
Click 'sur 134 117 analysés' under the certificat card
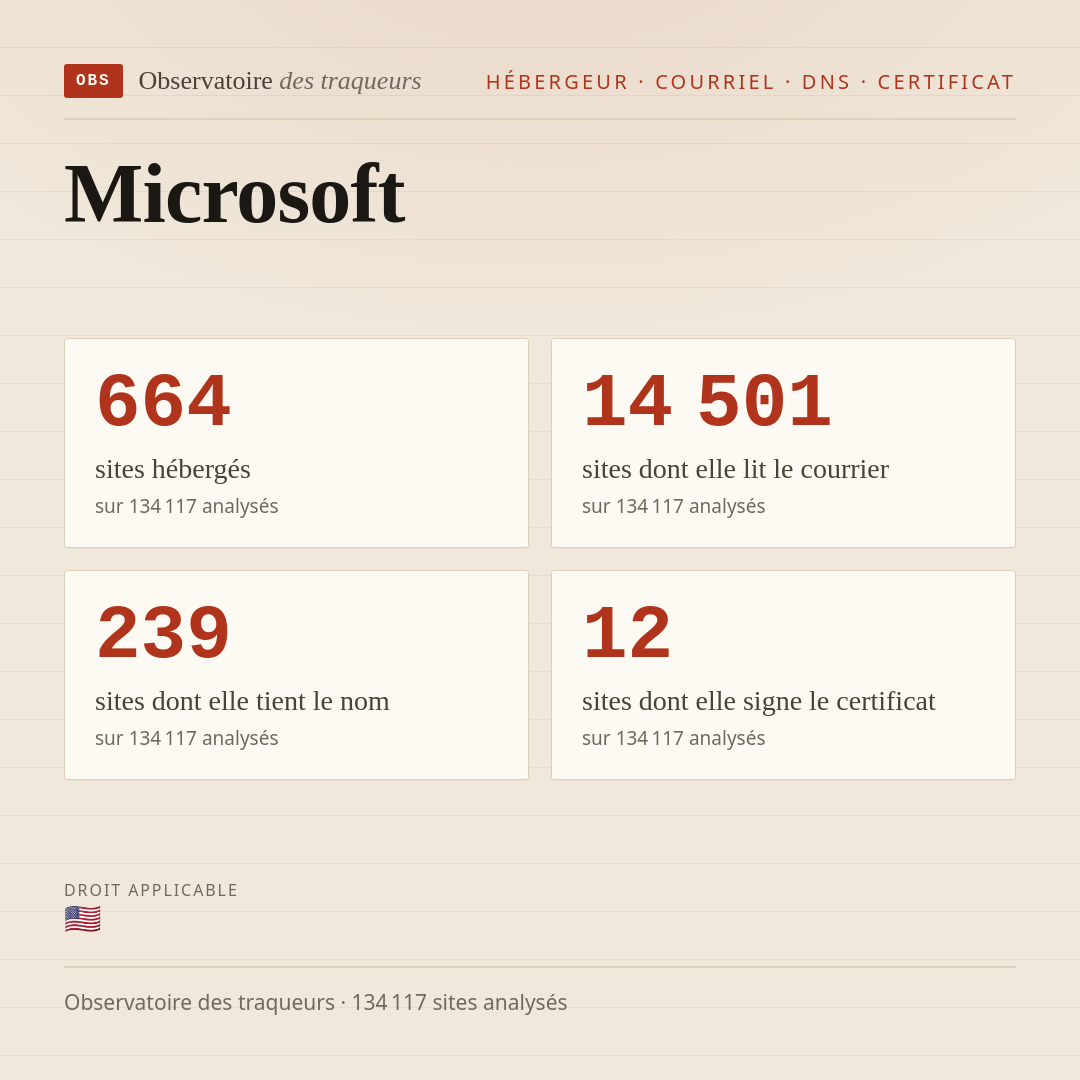674,738
